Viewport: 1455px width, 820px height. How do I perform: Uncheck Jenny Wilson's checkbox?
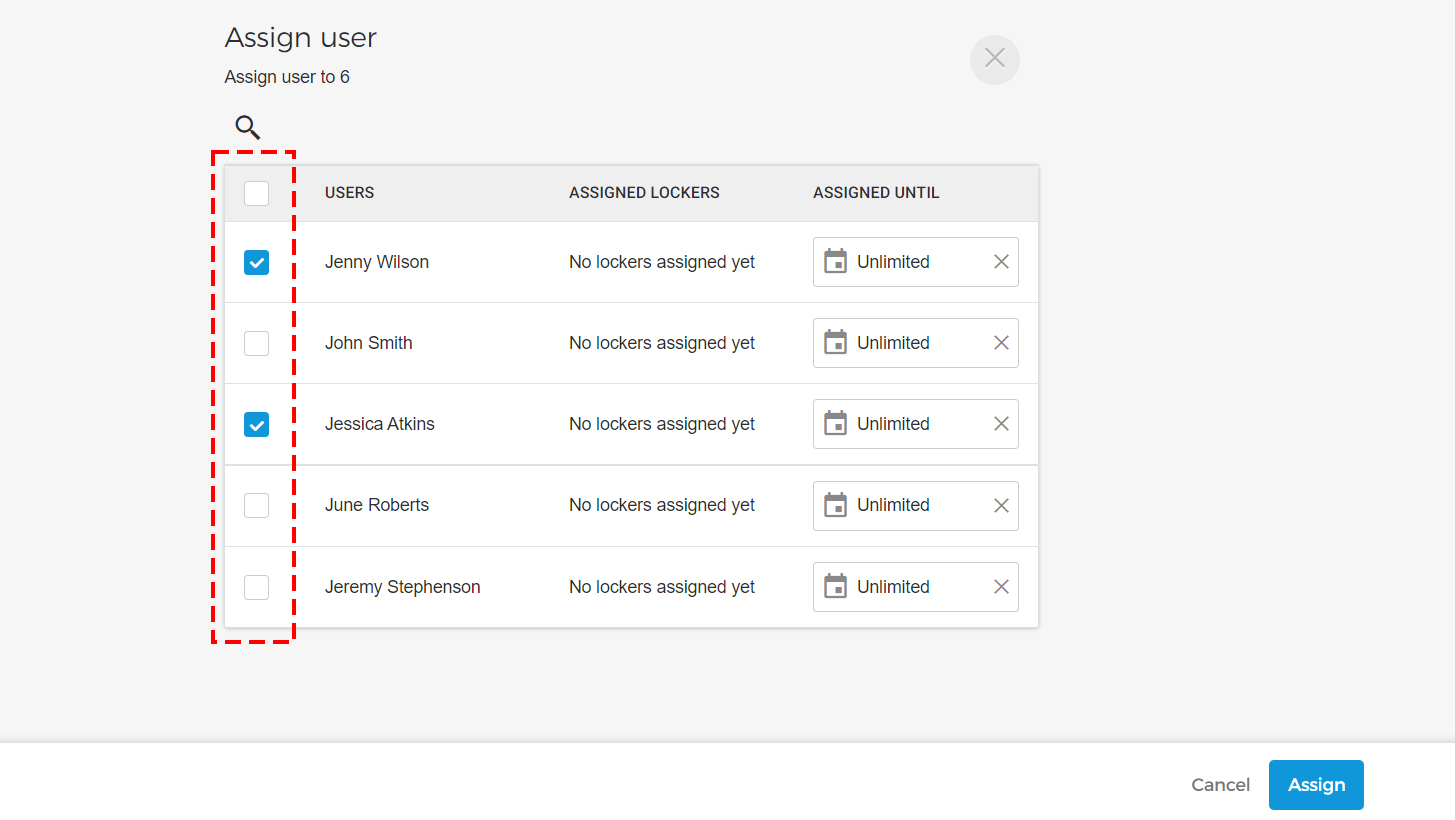click(257, 262)
